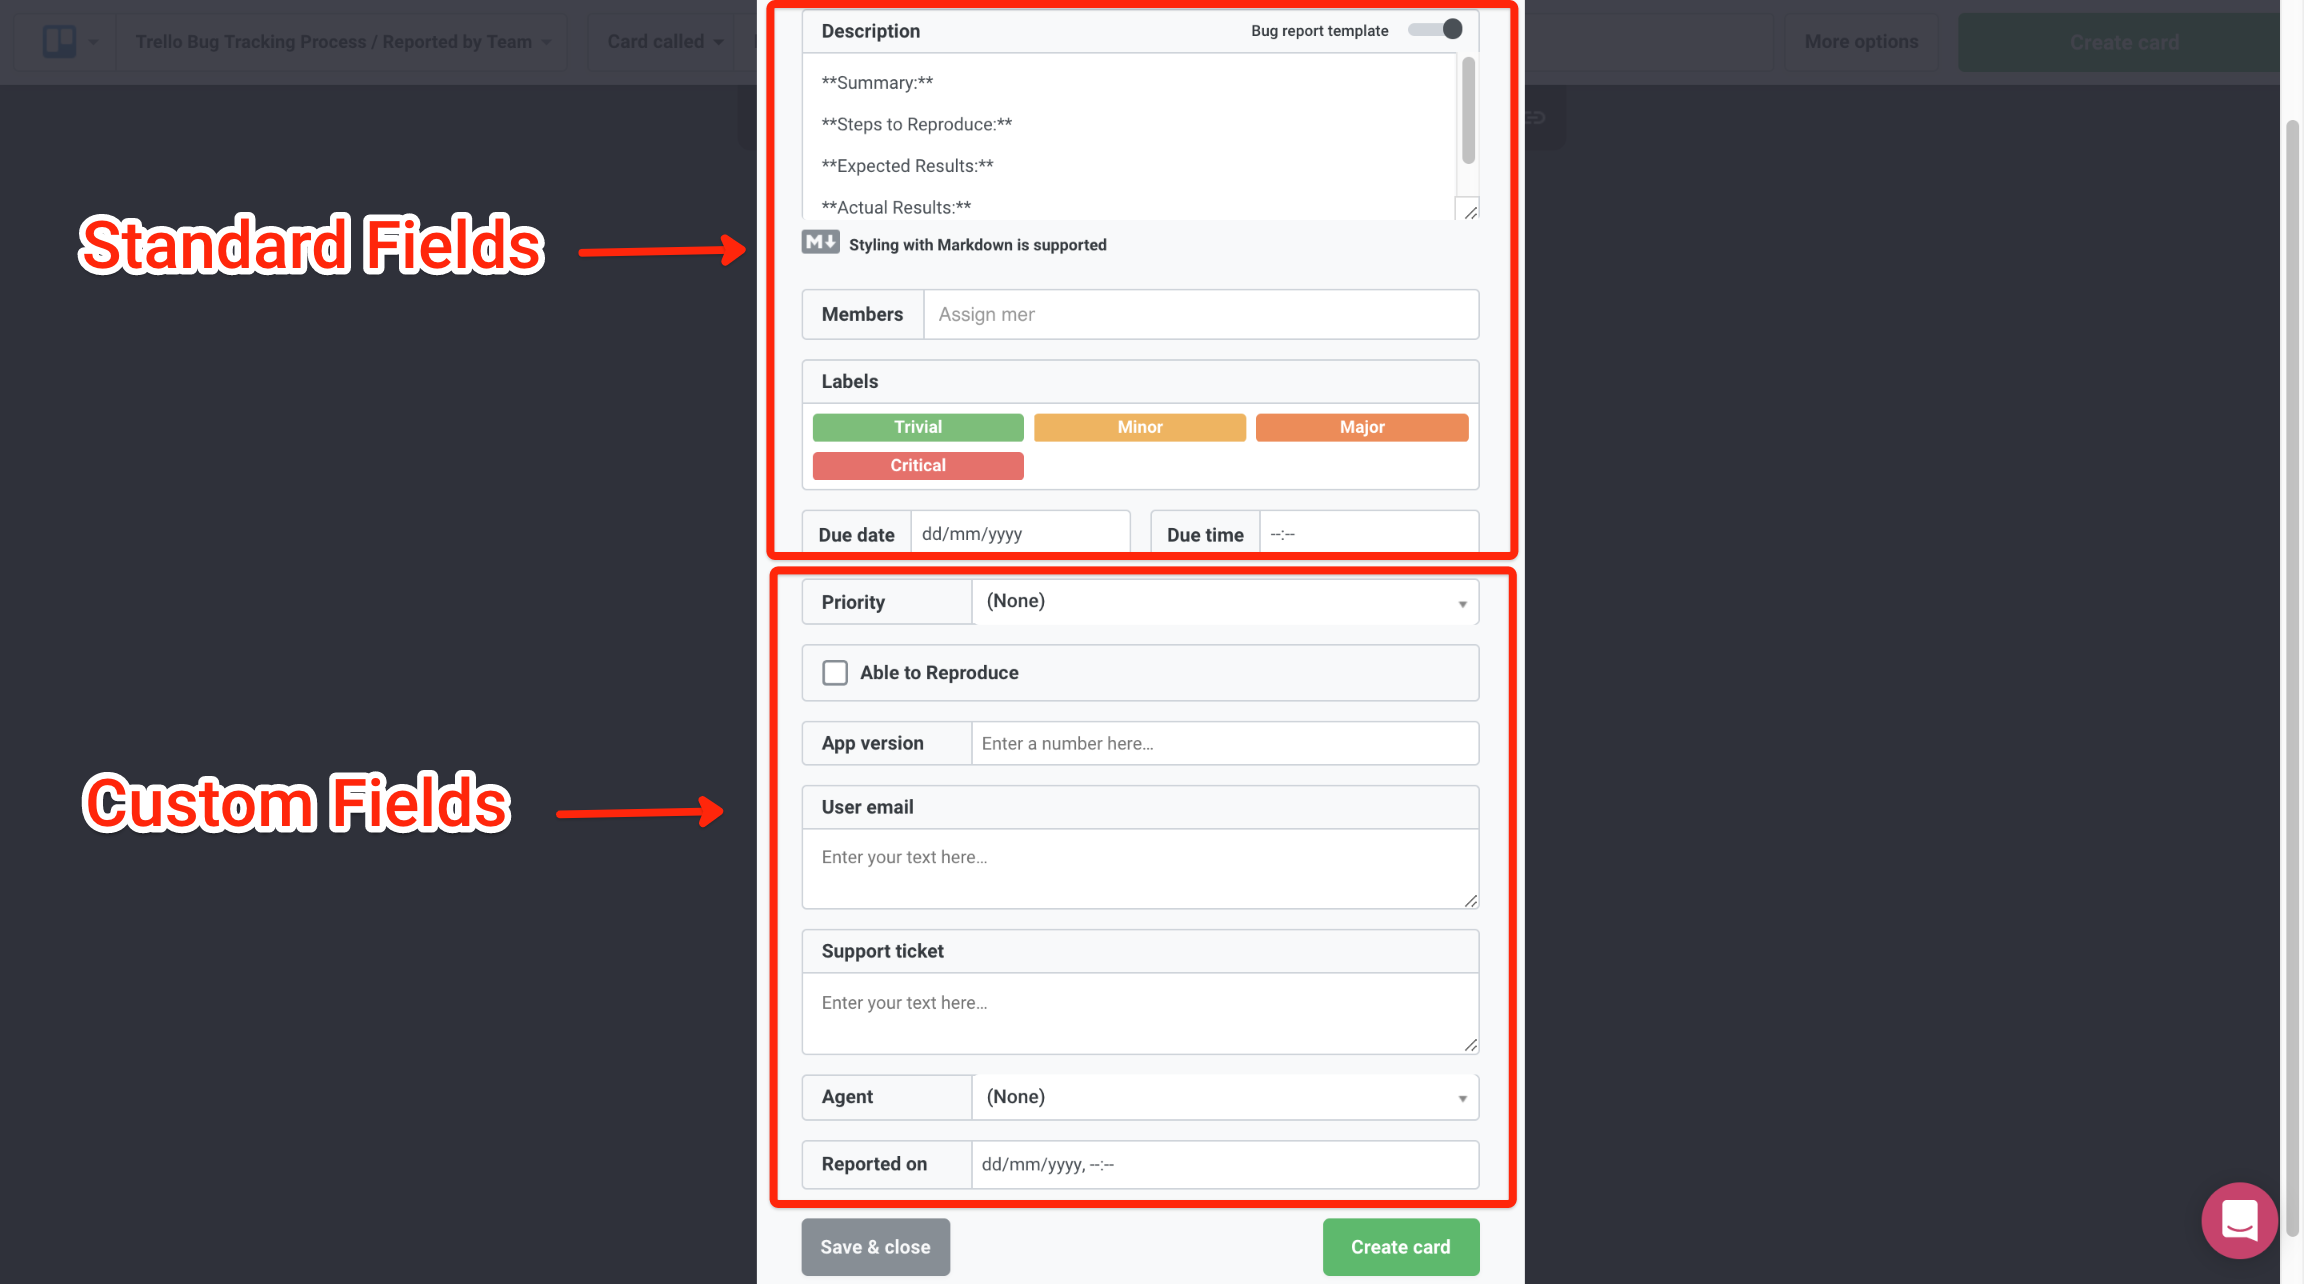The width and height of the screenshot is (2304, 1284).
Task: Click the description box scrollbar
Action: pyautogui.click(x=1468, y=110)
